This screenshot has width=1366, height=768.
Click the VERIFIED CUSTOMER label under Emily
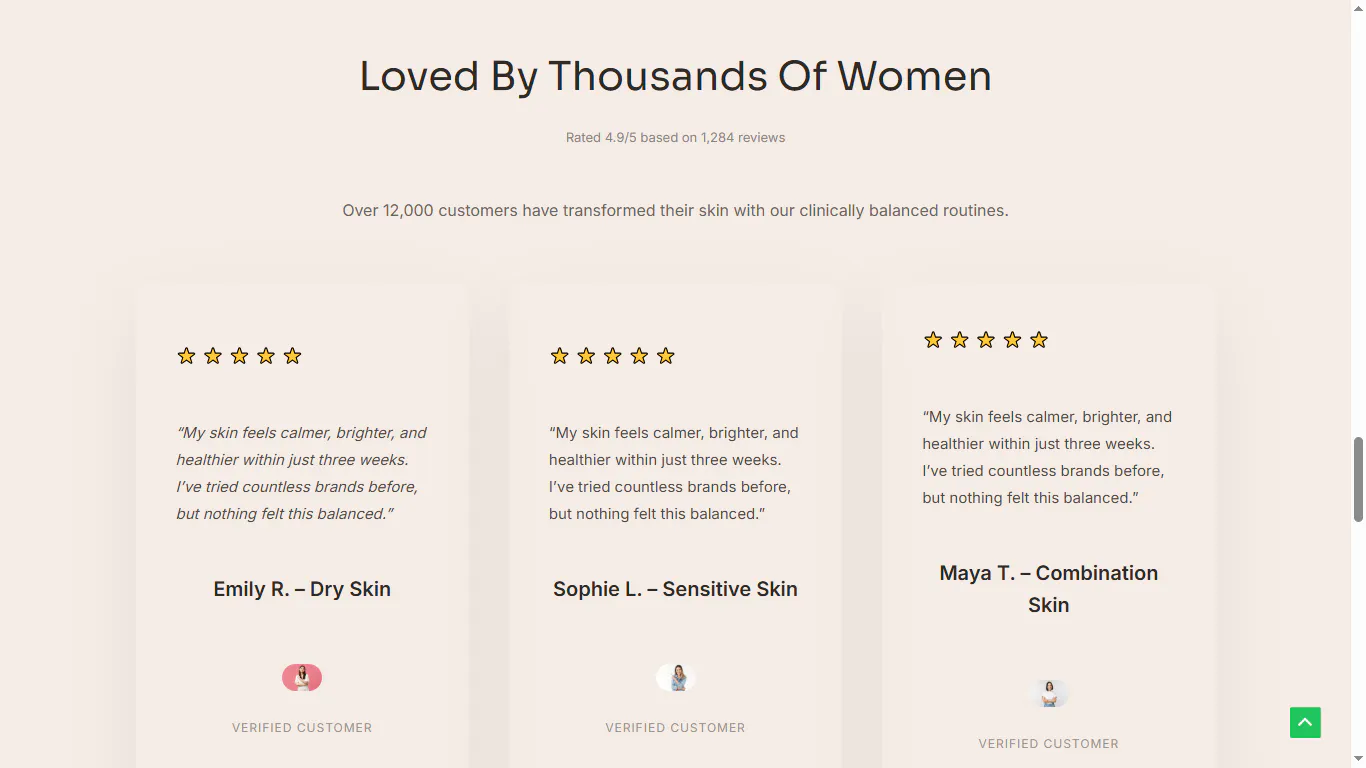302,727
